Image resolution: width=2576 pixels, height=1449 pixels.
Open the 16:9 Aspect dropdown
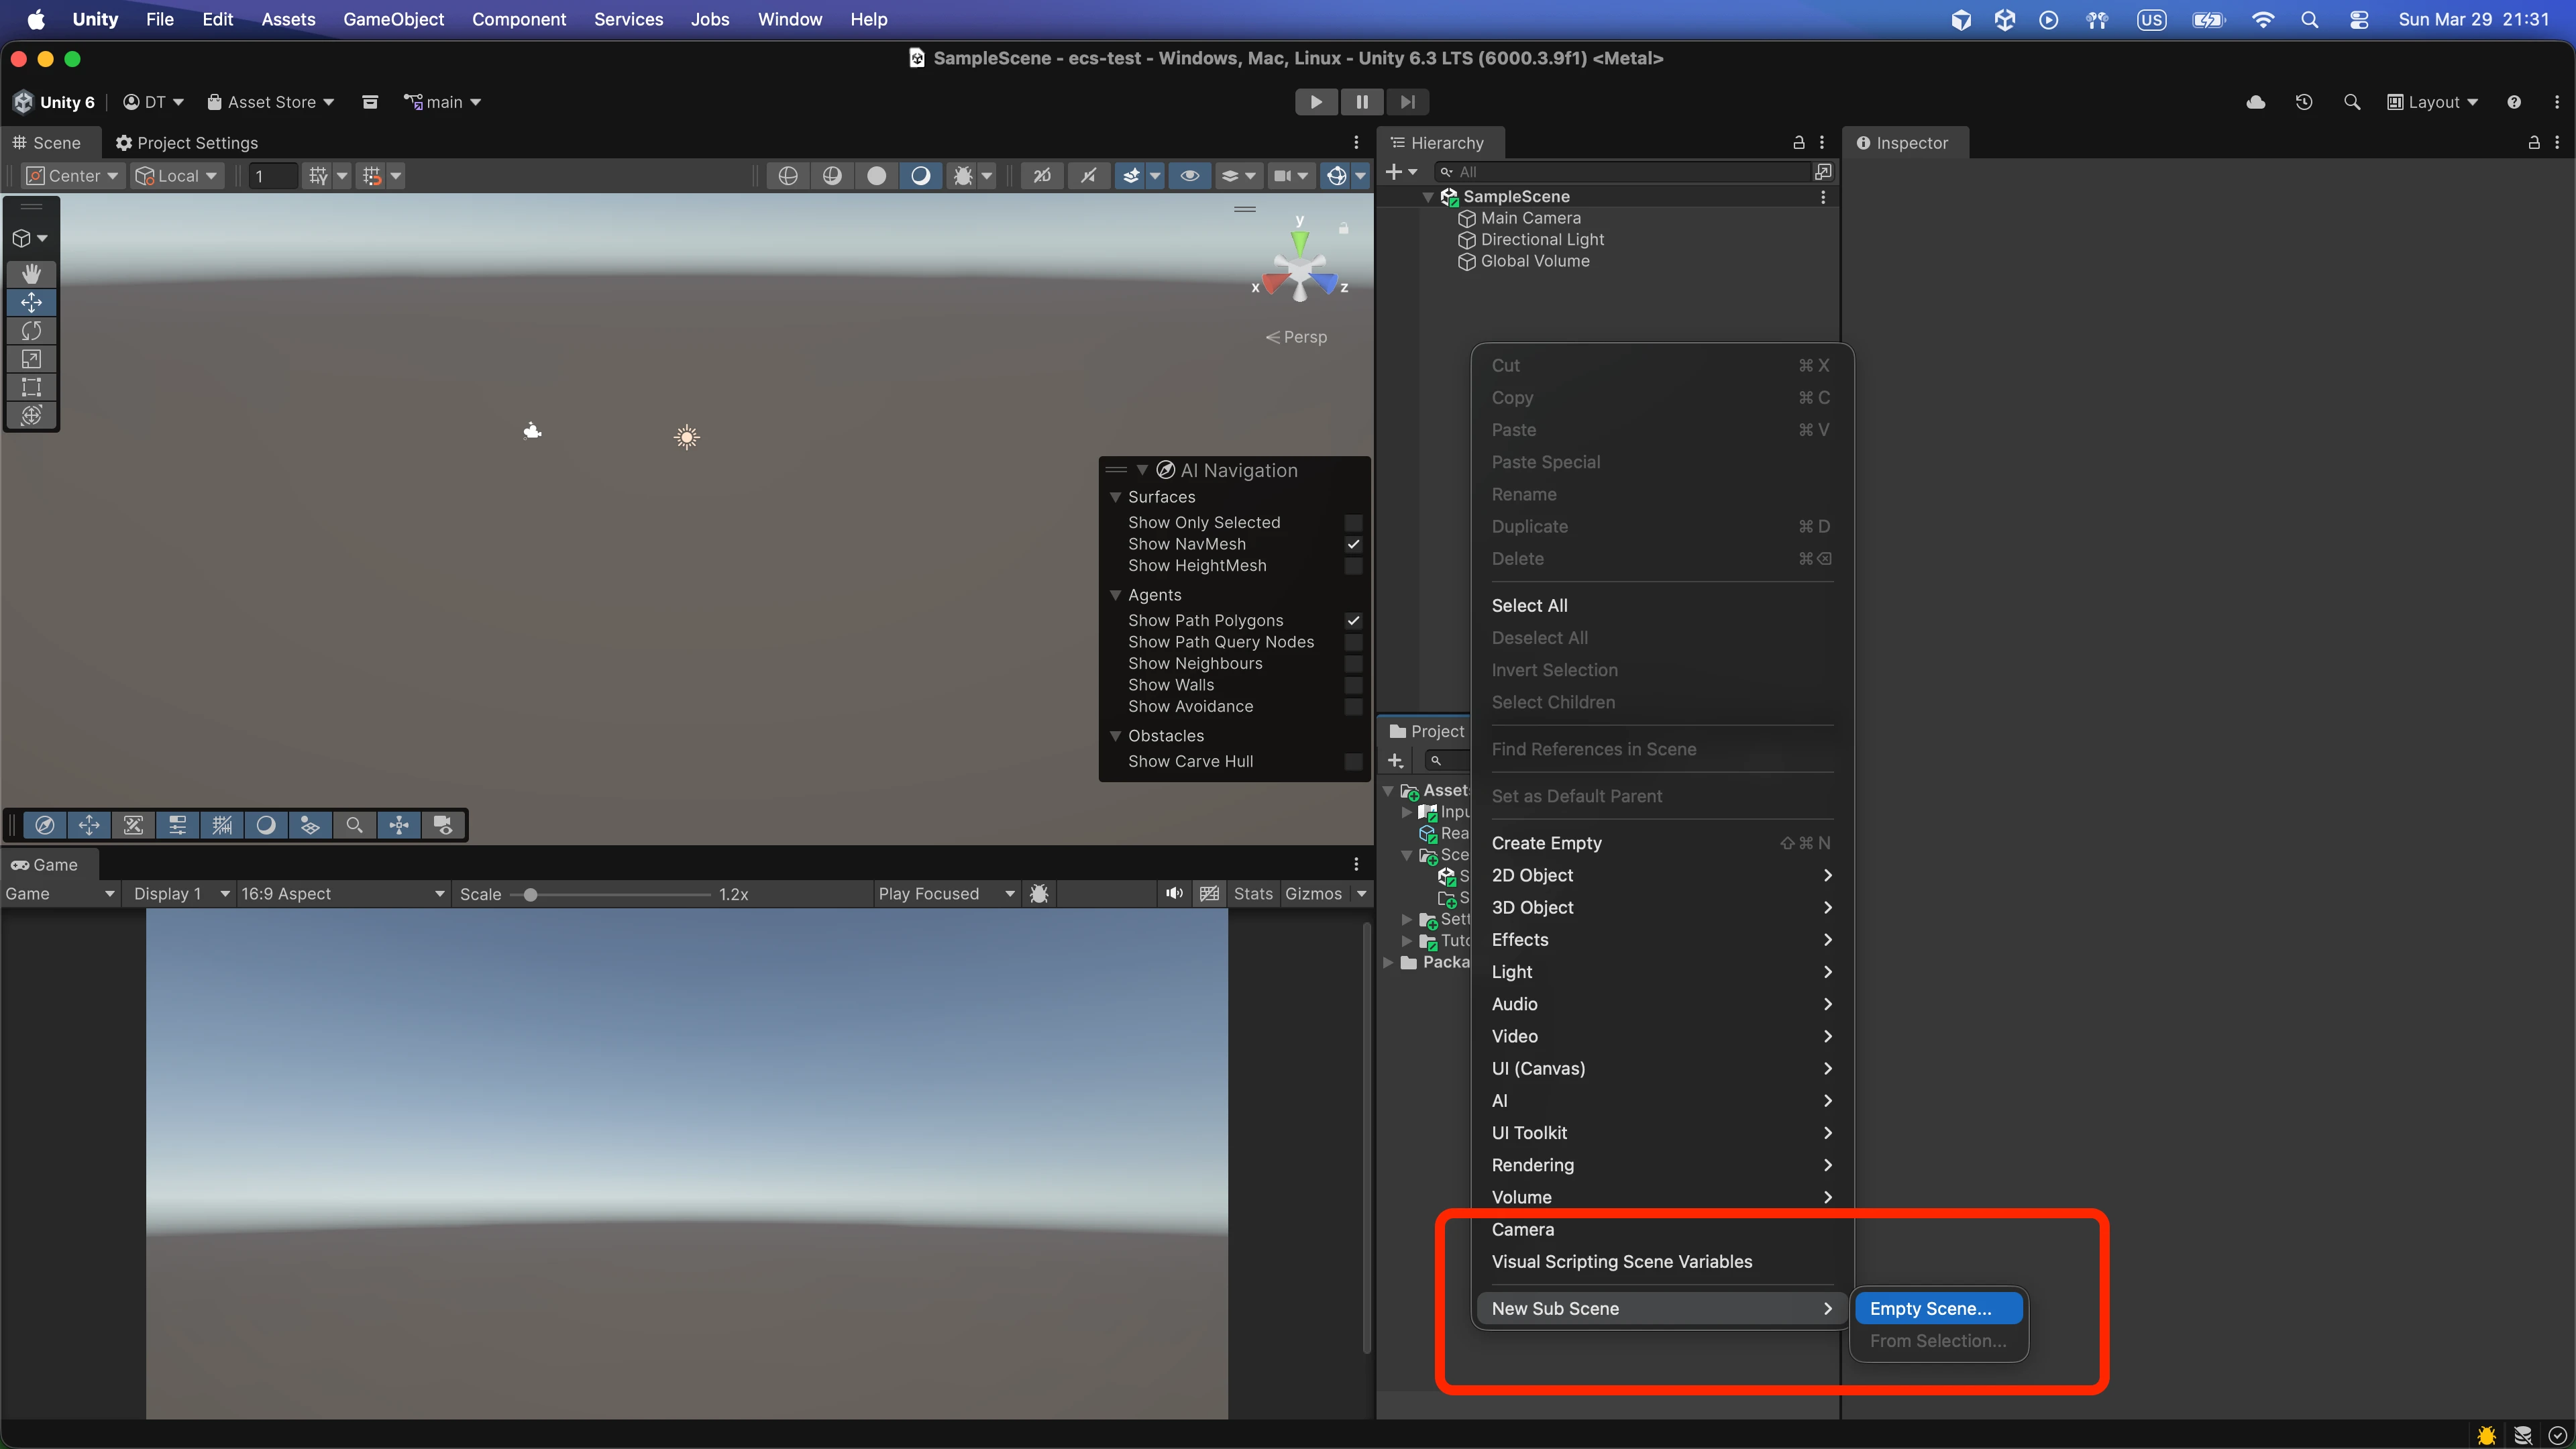pos(342,893)
